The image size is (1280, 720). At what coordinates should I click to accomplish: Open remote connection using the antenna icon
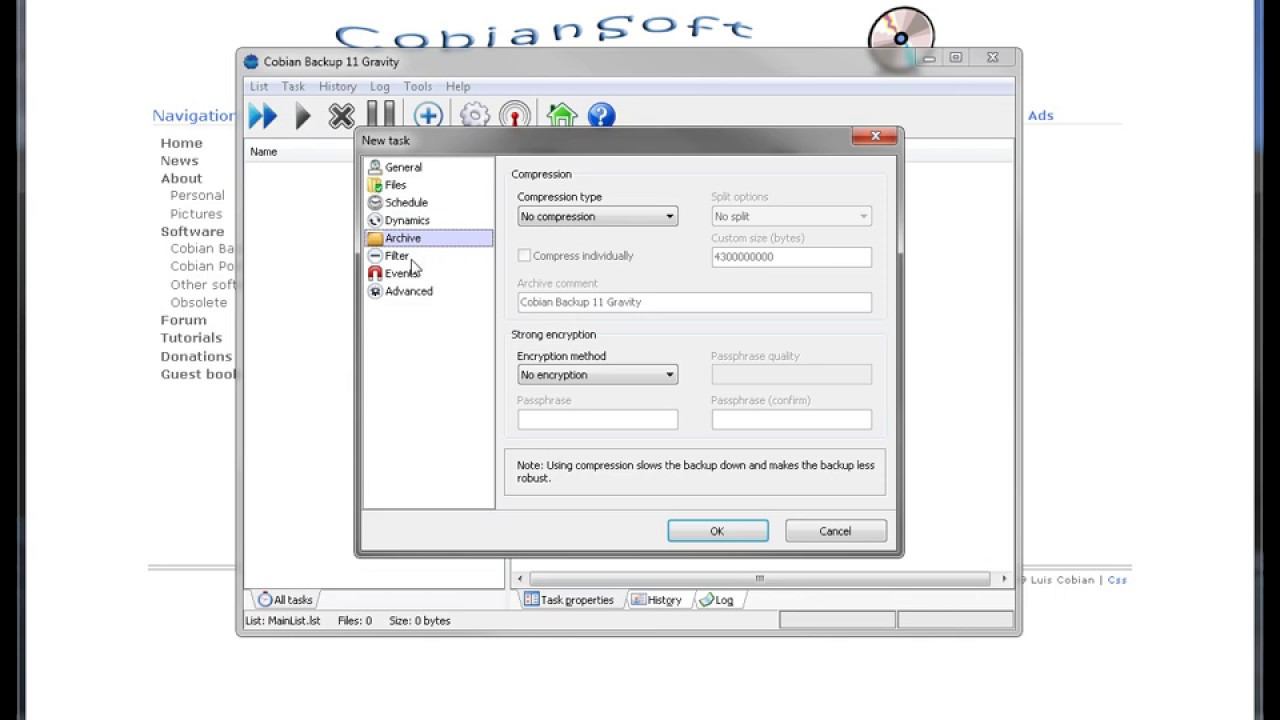pos(514,115)
